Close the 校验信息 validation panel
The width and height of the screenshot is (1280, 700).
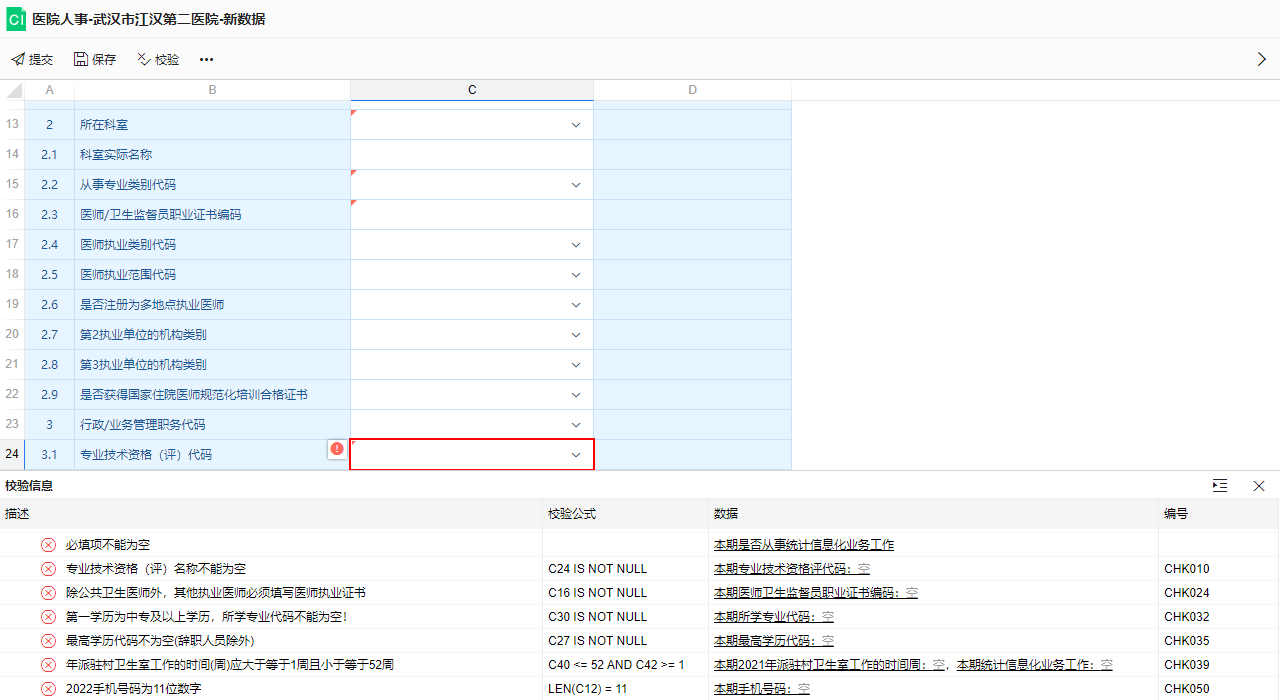pos(1259,486)
